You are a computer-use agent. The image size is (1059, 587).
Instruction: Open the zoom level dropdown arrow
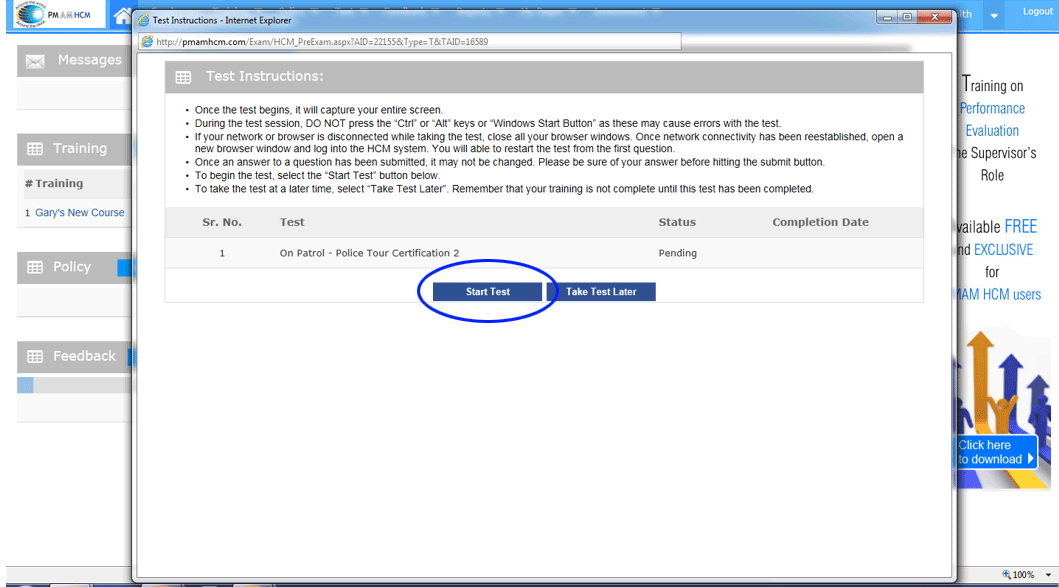[1048, 575]
